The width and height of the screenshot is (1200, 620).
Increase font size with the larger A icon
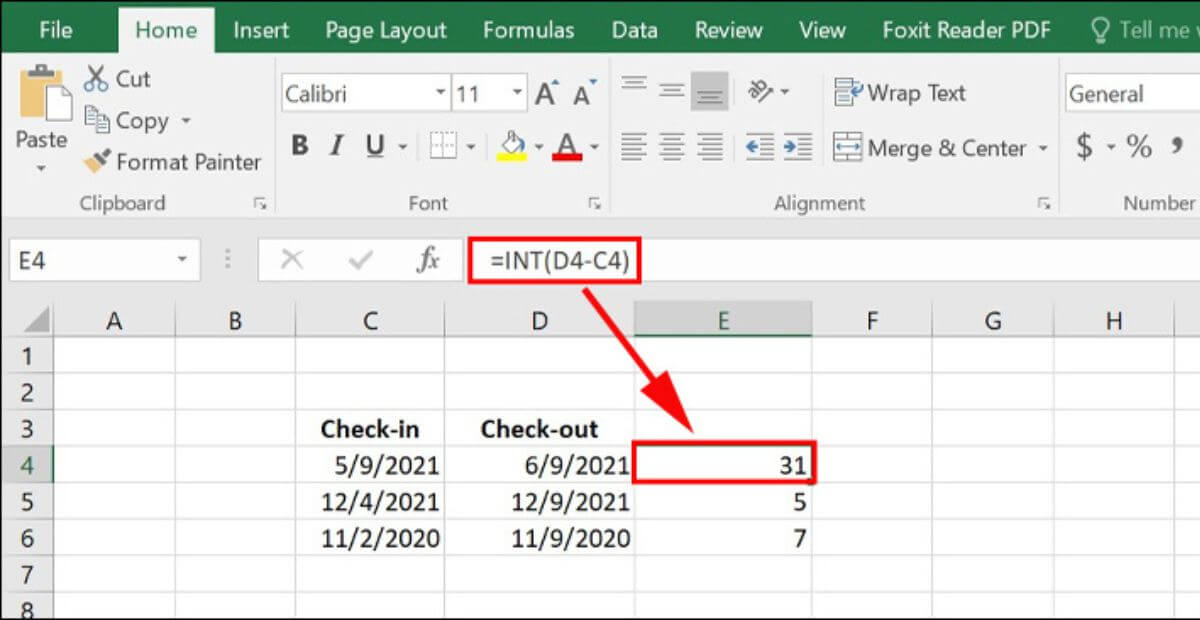[545, 95]
